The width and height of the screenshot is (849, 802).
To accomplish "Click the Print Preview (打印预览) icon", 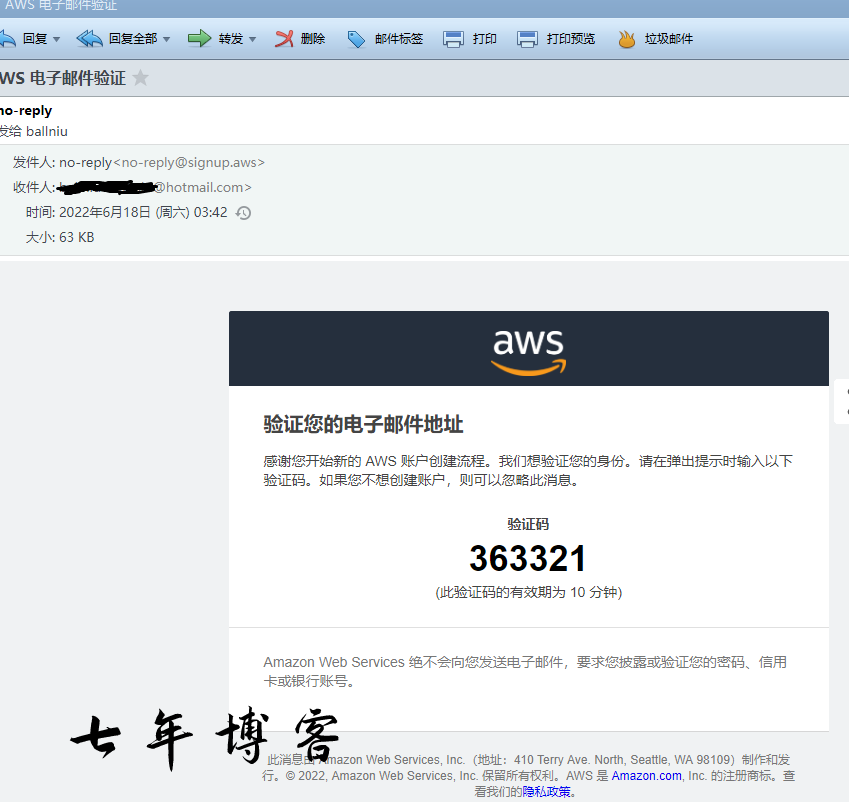I will tap(527, 39).
